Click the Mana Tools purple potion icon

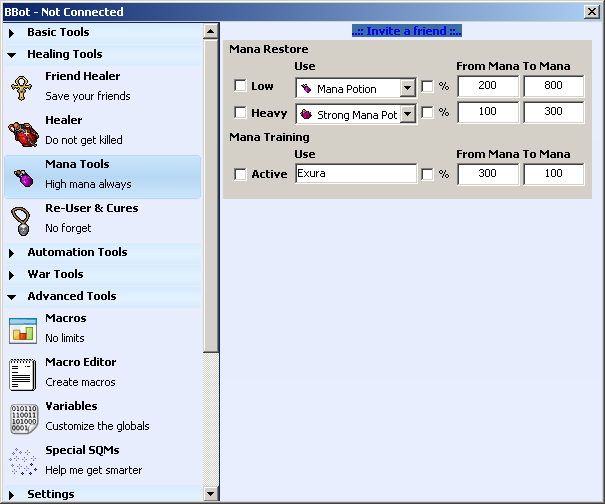click(x=23, y=175)
